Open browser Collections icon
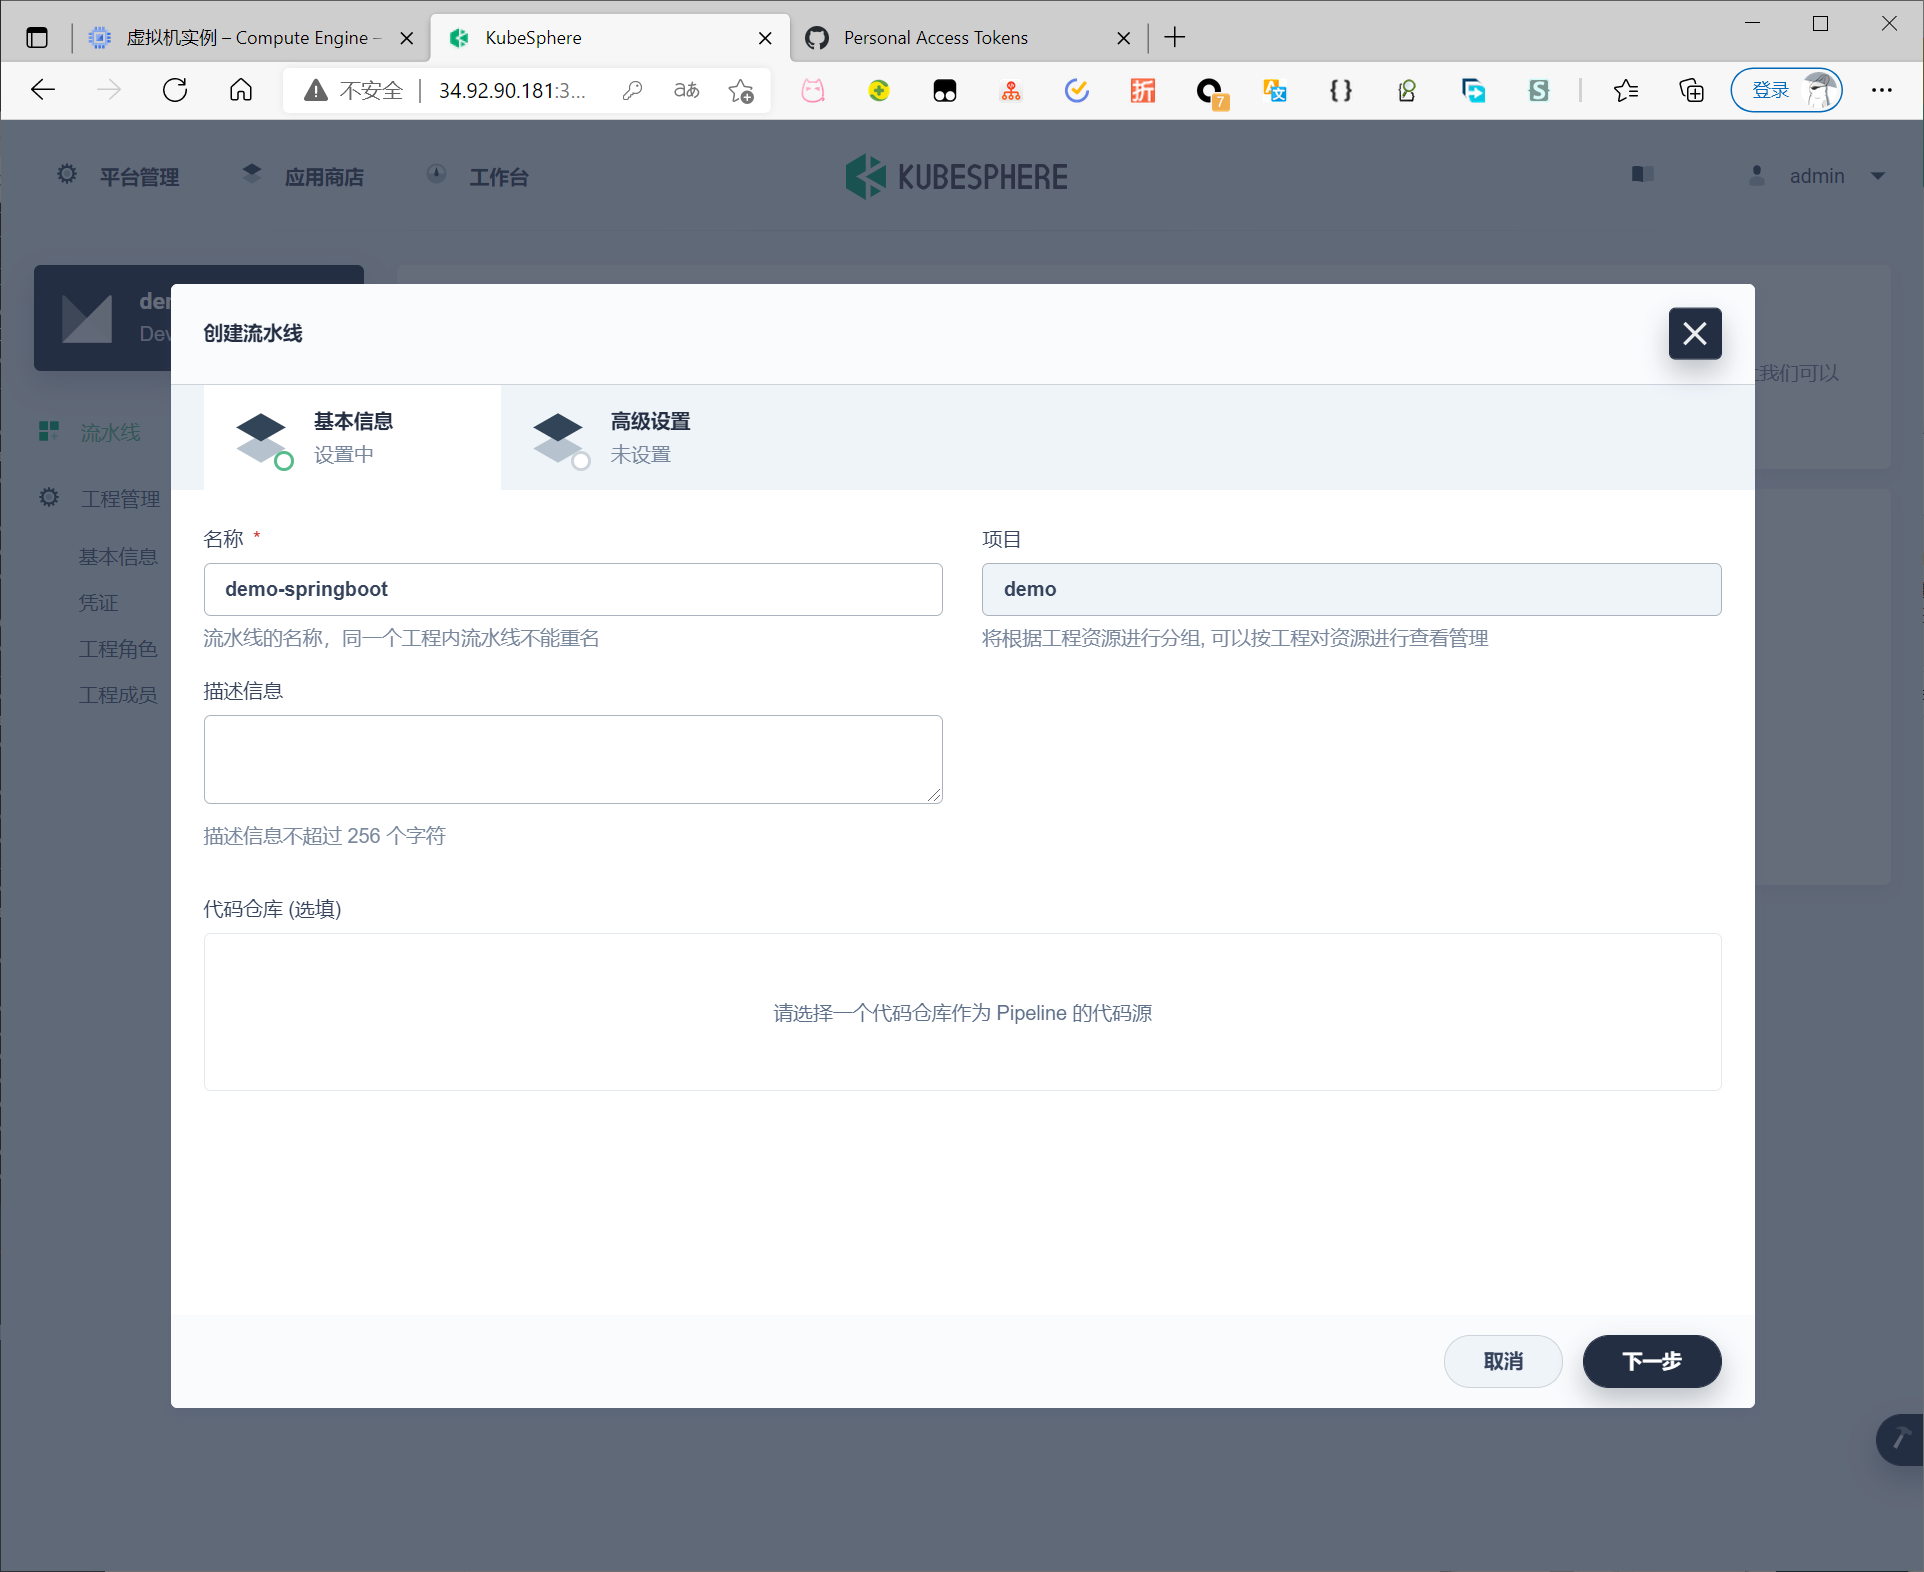This screenshot has height=1572, width=1924. point(1691,91)
